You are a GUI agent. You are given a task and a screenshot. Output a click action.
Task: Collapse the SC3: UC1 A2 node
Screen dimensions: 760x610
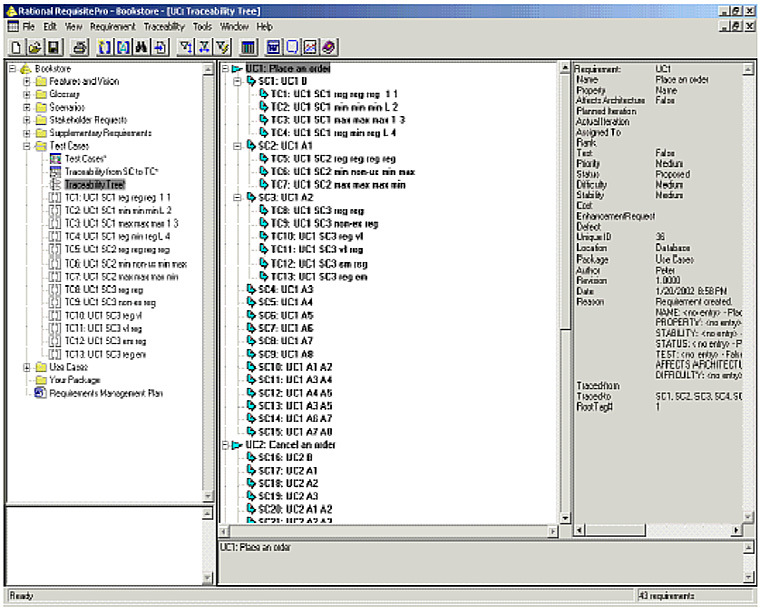point(238,198)
